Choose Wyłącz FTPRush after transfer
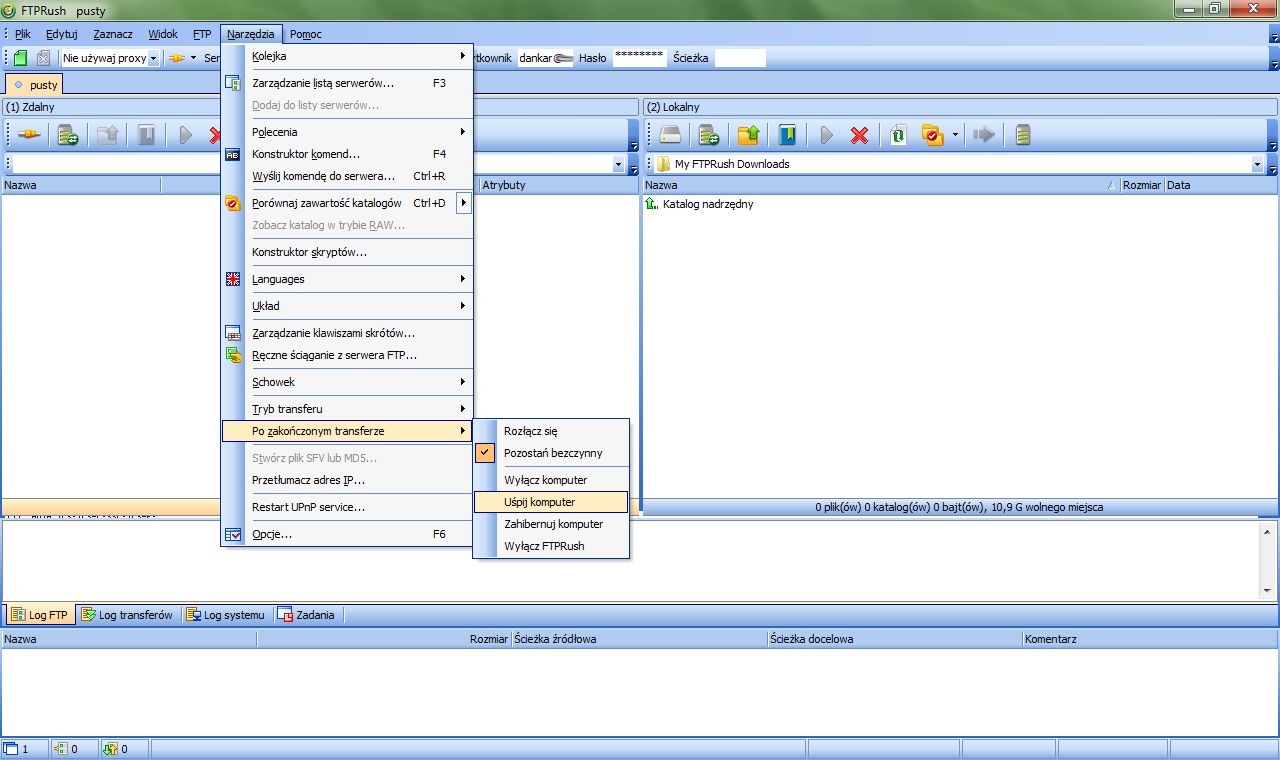 (x=551, y=546)
